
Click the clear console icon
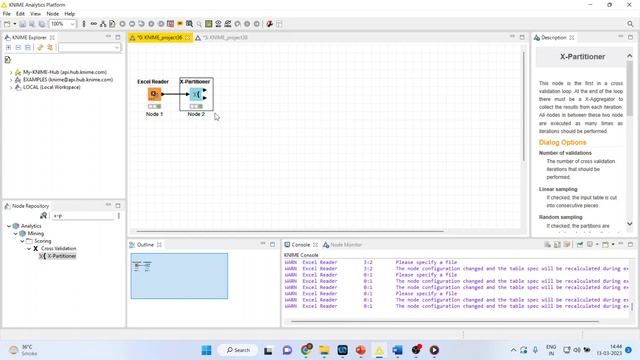pos(547,244)
